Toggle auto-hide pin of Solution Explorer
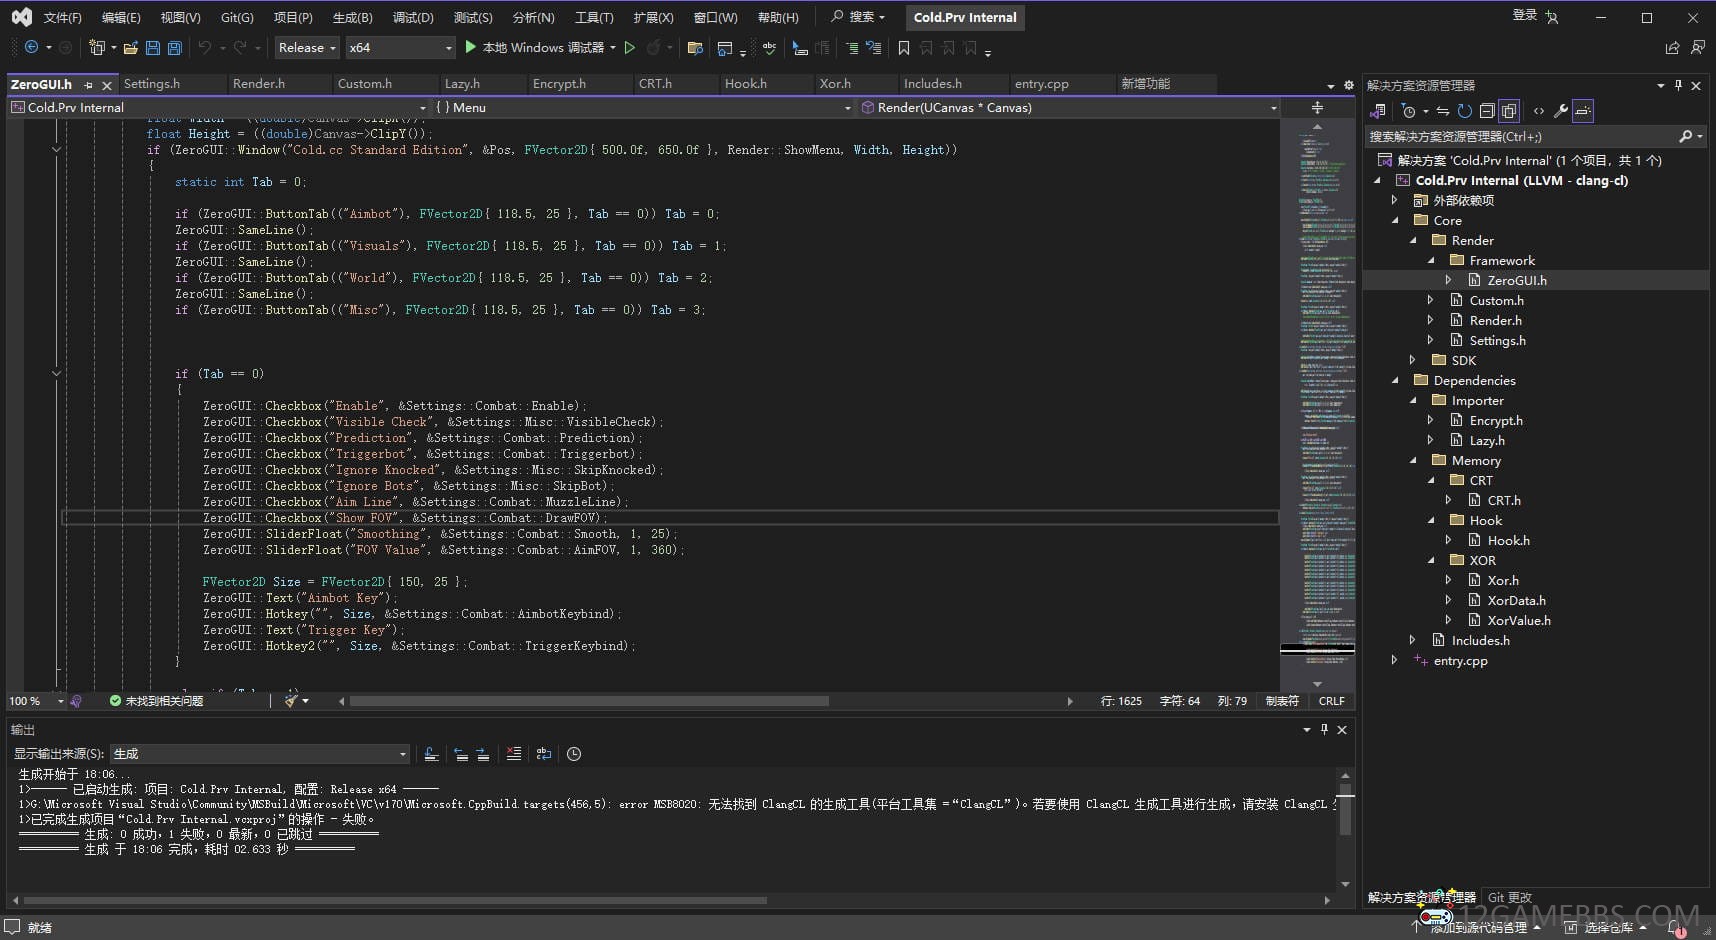Image resolution: width=1716 pixels, height=940 pixels. [x=1678, y=86]
